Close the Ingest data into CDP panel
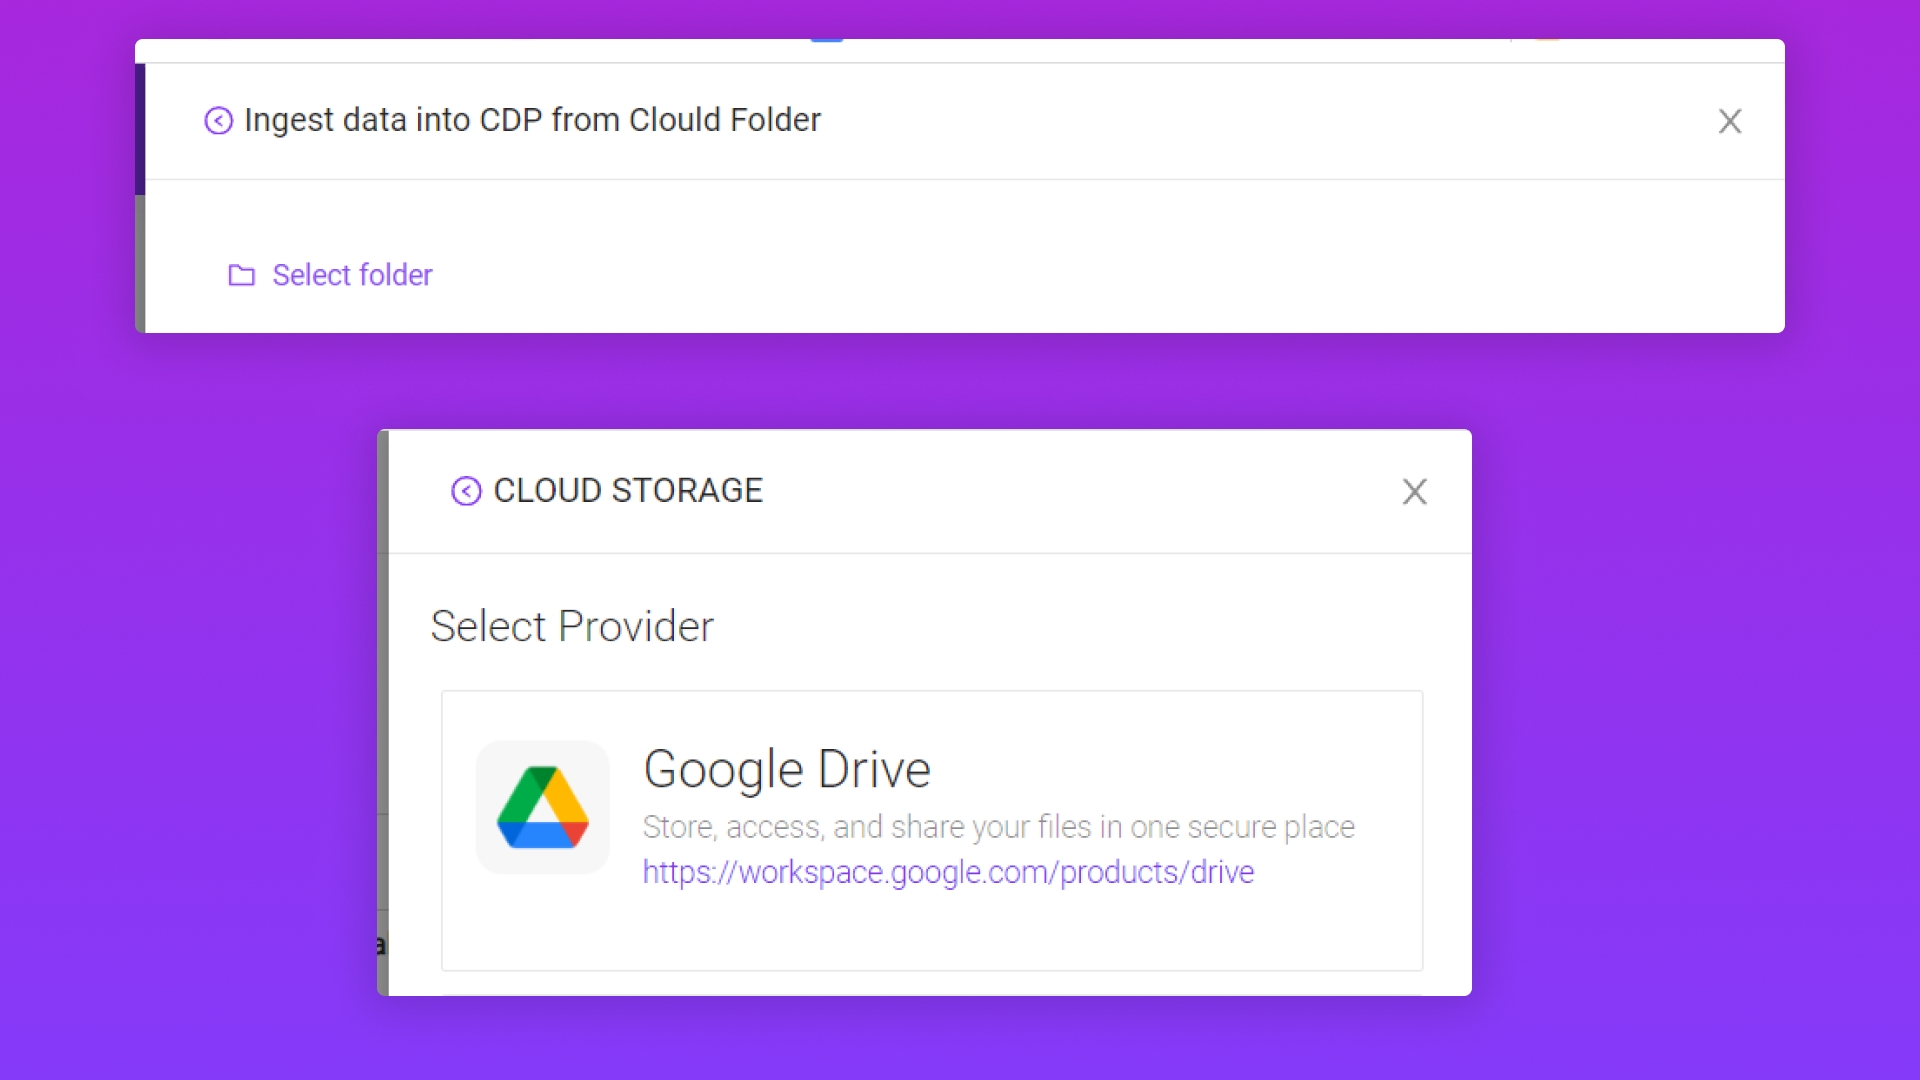 click(1729, 121)
